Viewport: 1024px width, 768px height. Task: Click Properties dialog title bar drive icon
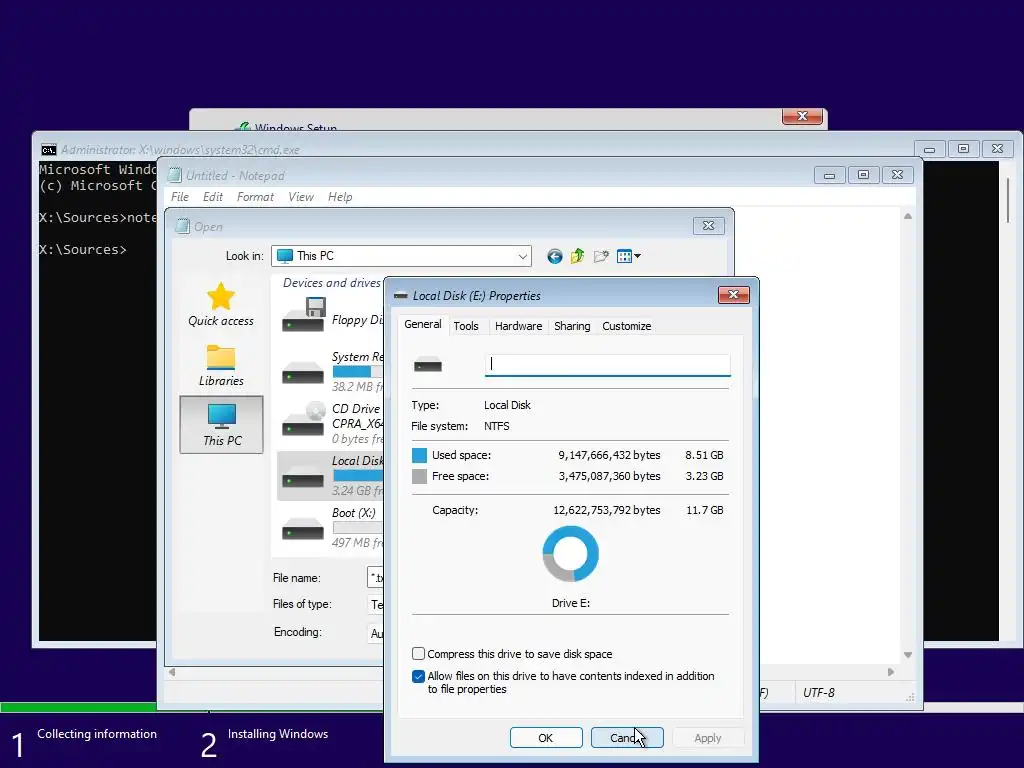click(x=401, y=296)
